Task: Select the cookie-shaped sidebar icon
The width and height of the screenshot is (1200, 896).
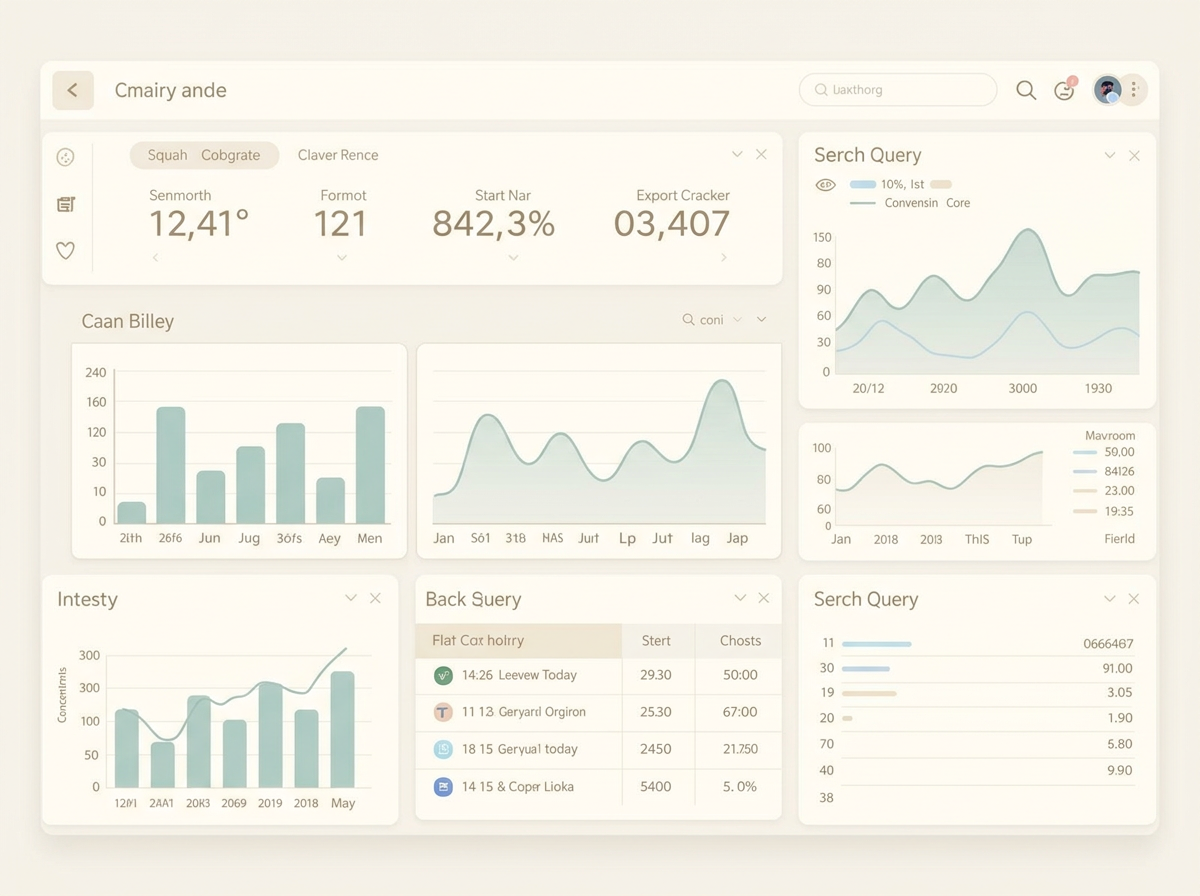Action: tap(65, 157)
